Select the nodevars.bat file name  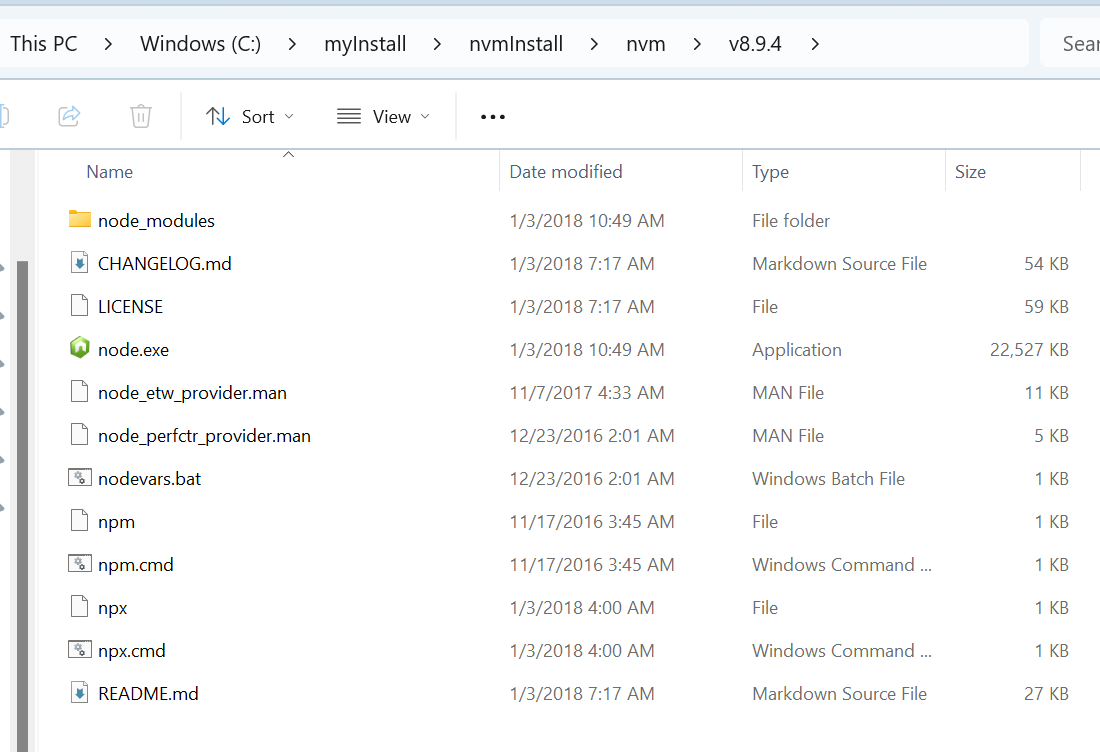click(x=149, y=478)
